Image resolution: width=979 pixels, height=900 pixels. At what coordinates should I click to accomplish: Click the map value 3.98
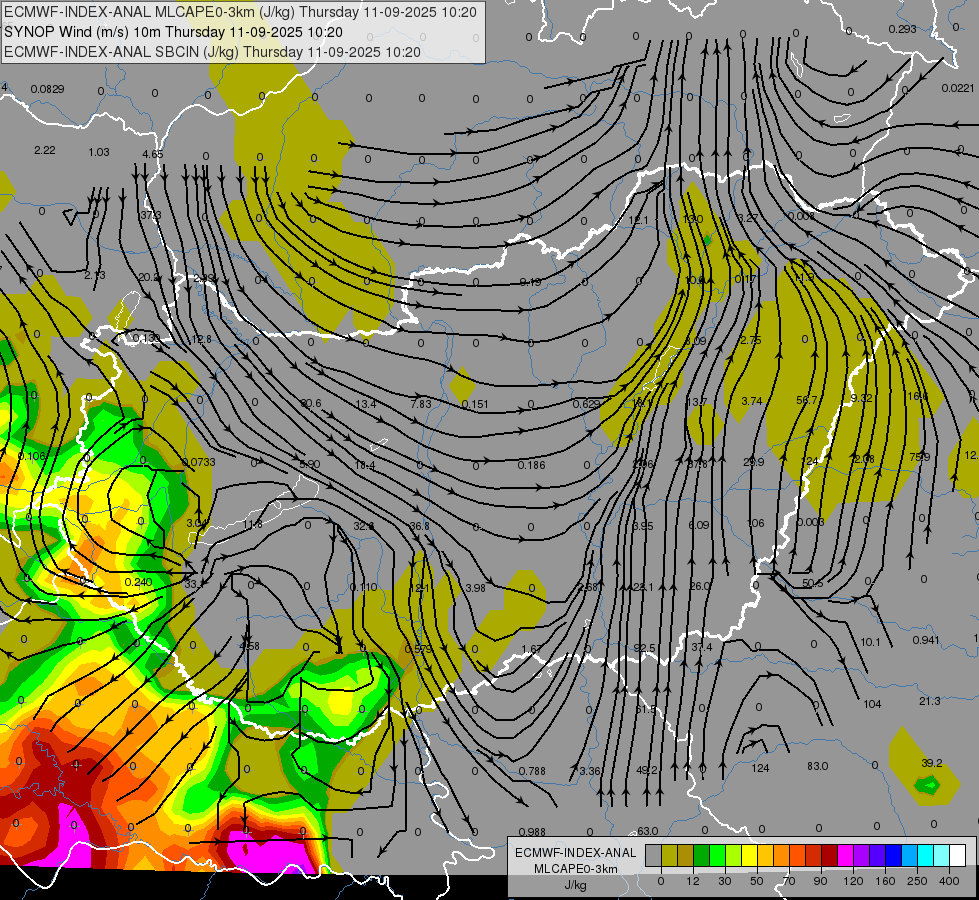[x=475, y=588]
